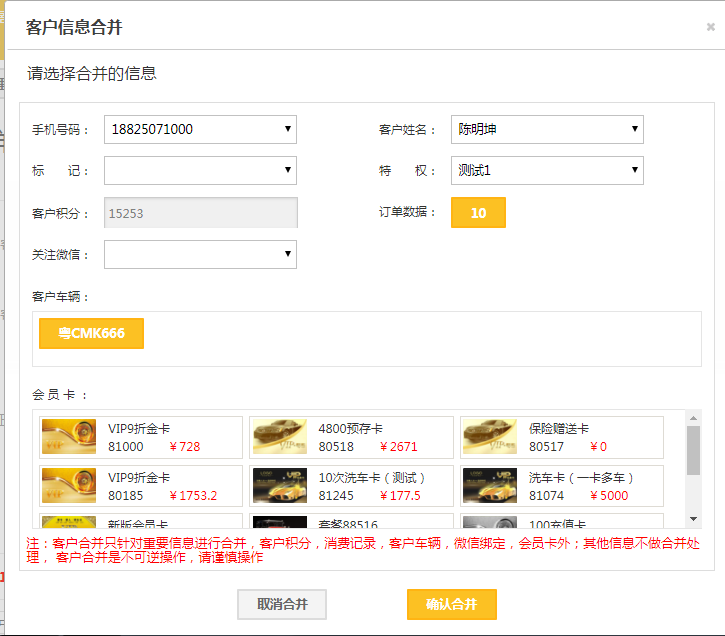Expand the 标记 dropdown
Screen dimensions: 725x636
200,170
